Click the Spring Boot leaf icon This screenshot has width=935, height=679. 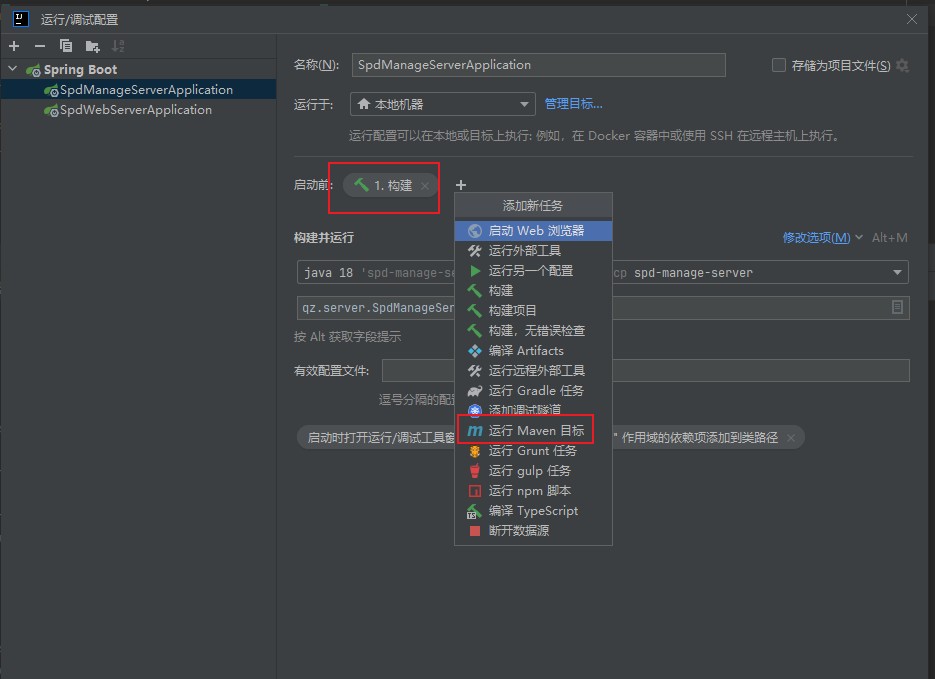33,70
